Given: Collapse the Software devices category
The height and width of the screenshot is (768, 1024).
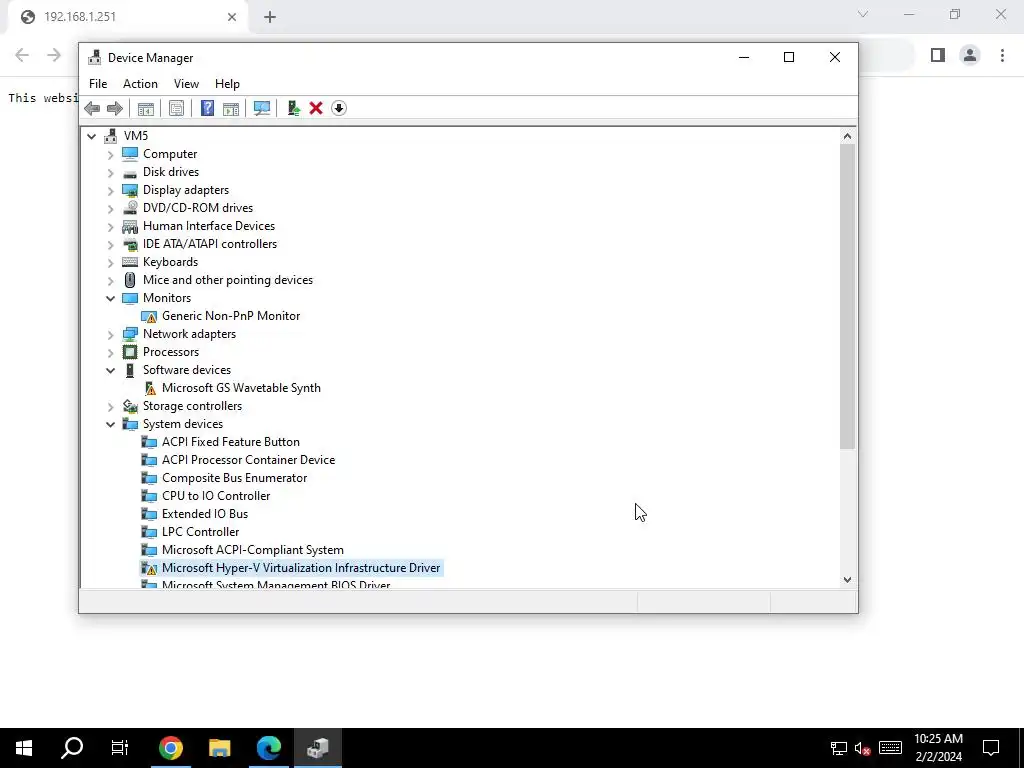Looking at the screenshot, I should point(110,370).
